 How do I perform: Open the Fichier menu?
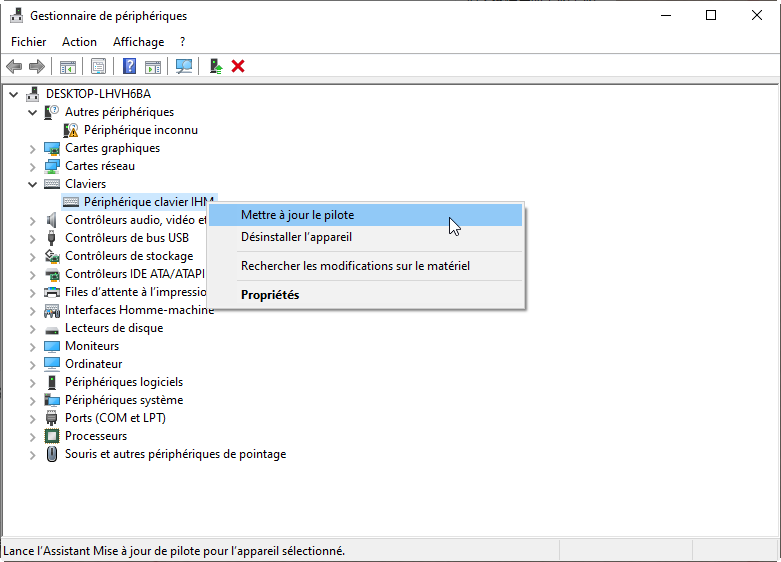coord(28,42)
